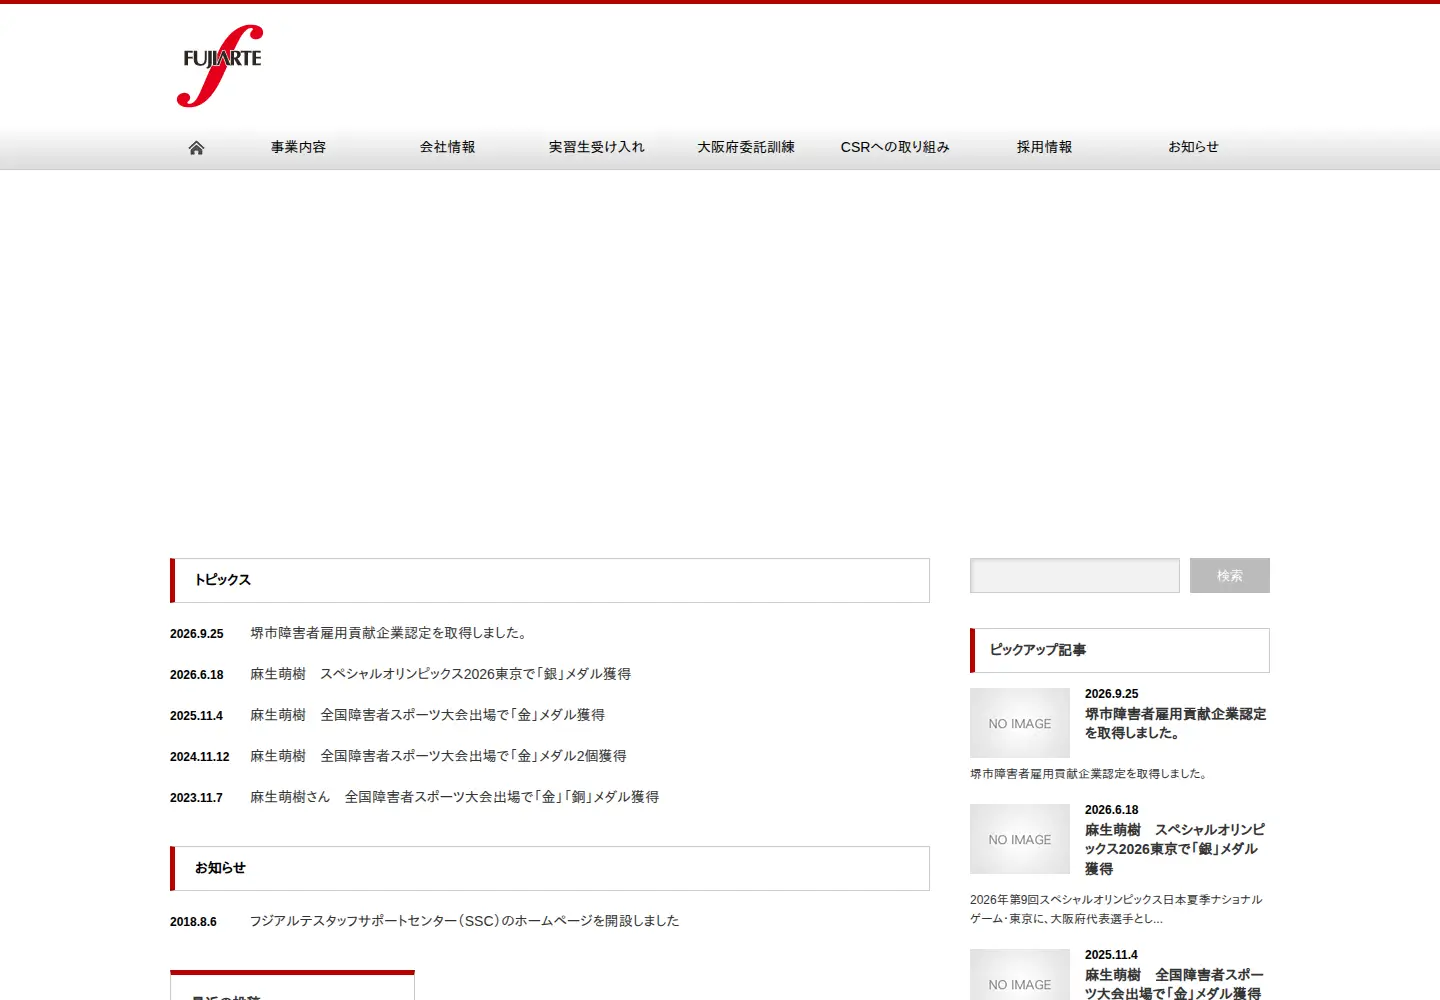
Task: Open topic 全国障害者スポーツ大会出場で「金」メダル獲得
Action: 427,715
